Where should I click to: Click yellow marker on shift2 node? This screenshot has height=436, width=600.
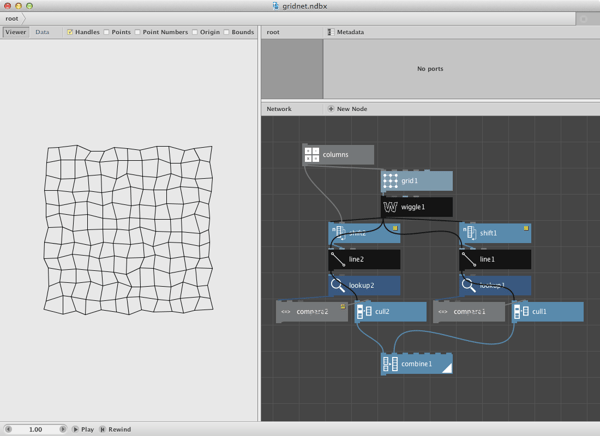click(395, 228)
